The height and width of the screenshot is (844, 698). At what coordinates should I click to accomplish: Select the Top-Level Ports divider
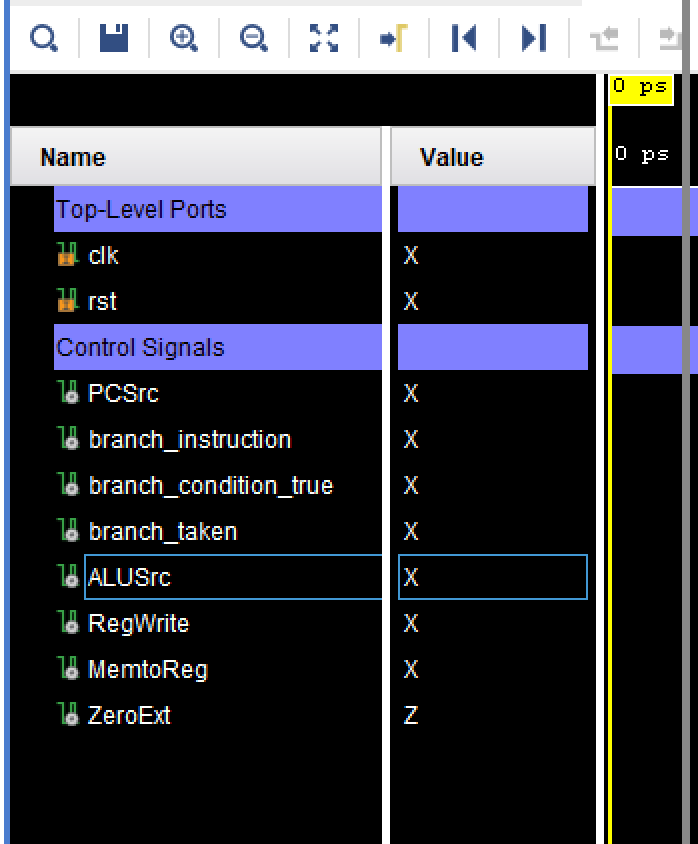[x=141, y=210]
